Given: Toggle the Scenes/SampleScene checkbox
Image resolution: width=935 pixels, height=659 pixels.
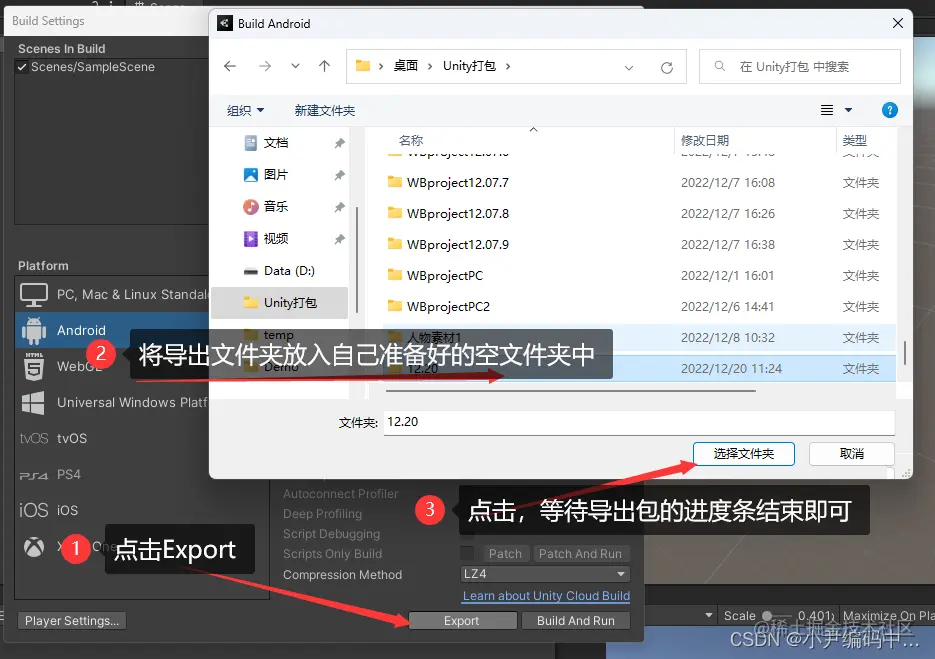Looking at the screenshot, I should pyautogui.click(x=22, y=67).
